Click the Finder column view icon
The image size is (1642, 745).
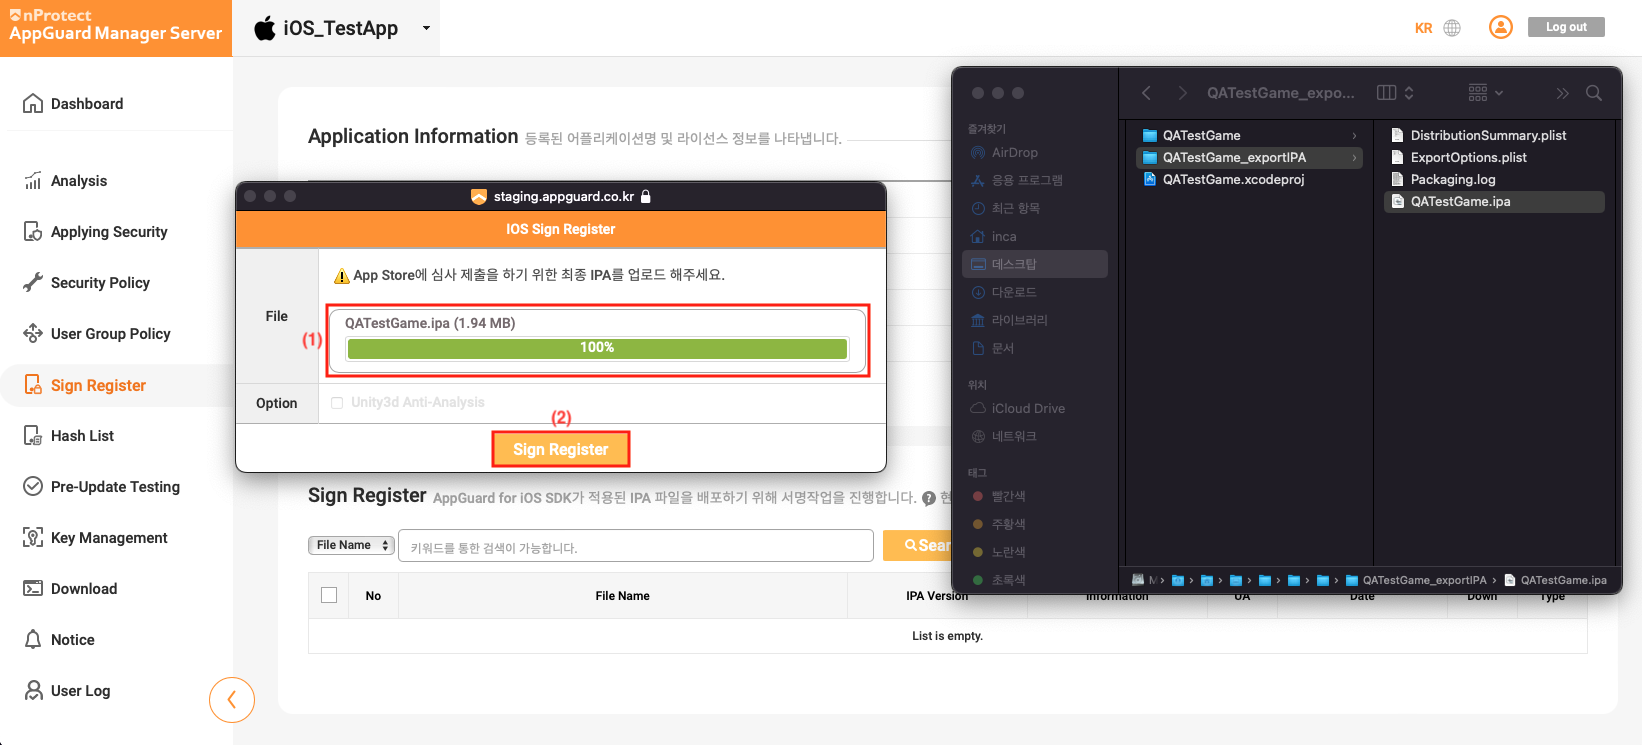tap(1386, 93)
